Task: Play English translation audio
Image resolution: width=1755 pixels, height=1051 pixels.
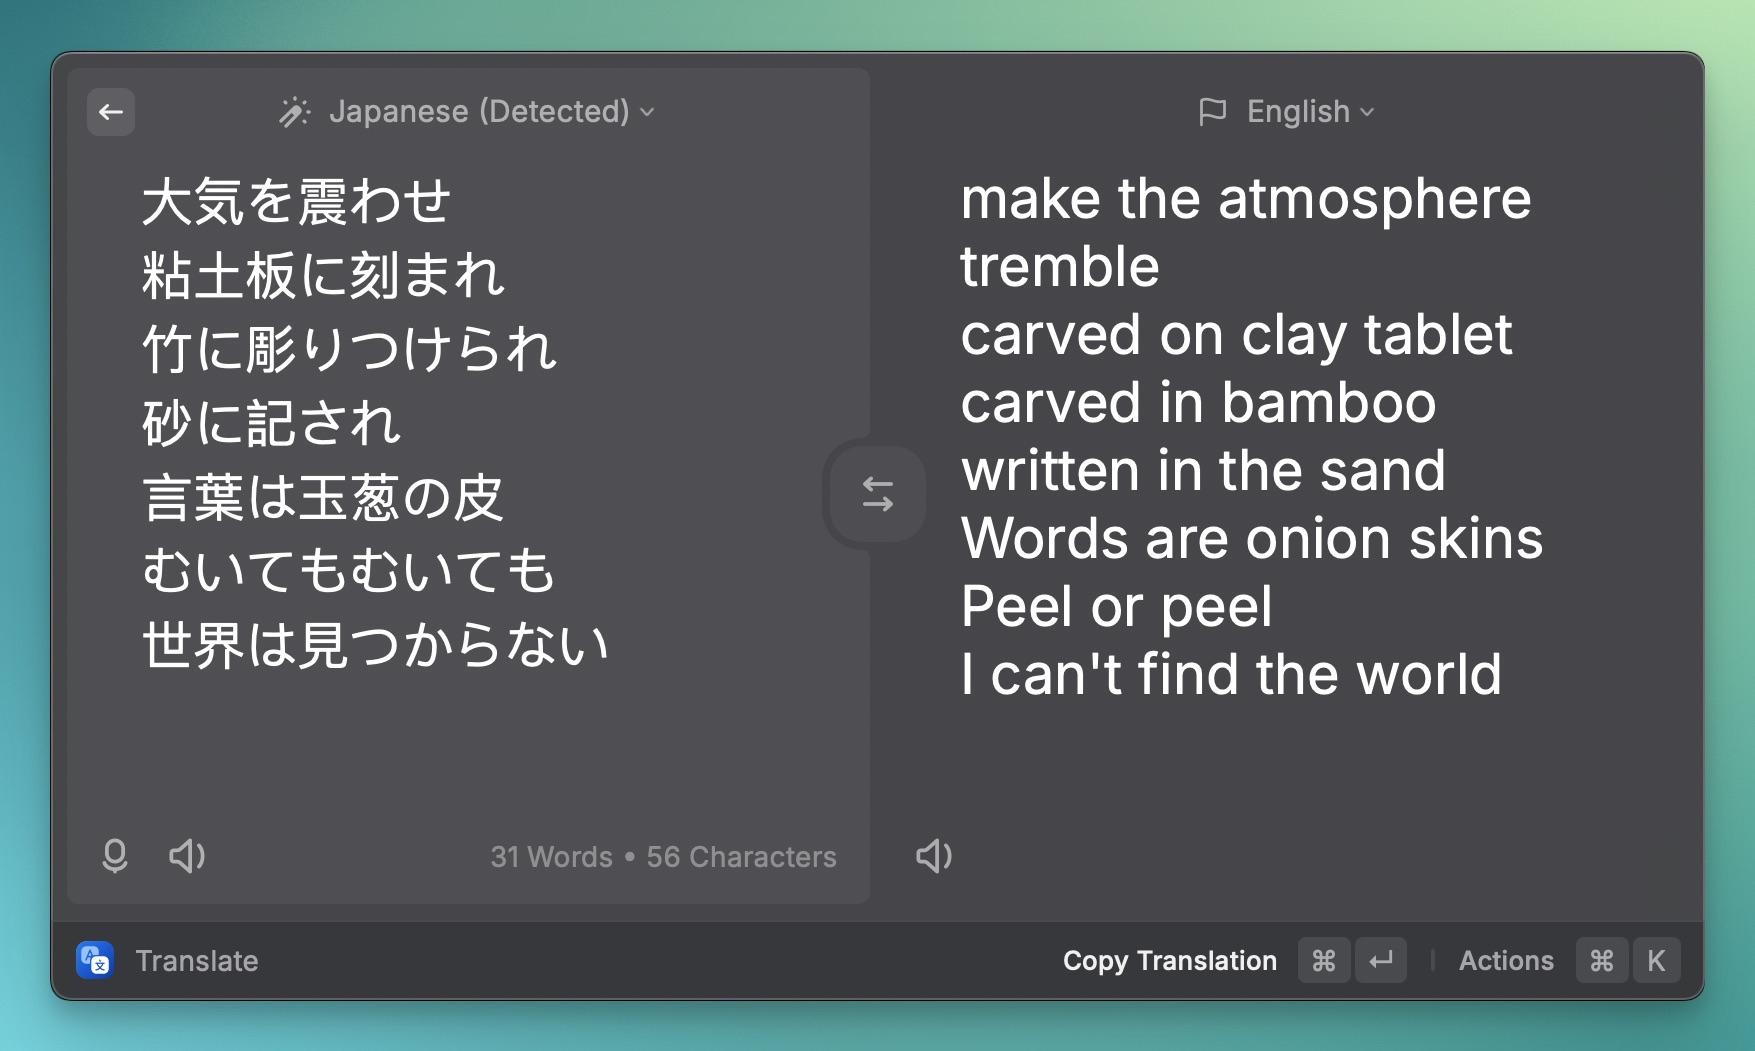Action: click(934, 856)
